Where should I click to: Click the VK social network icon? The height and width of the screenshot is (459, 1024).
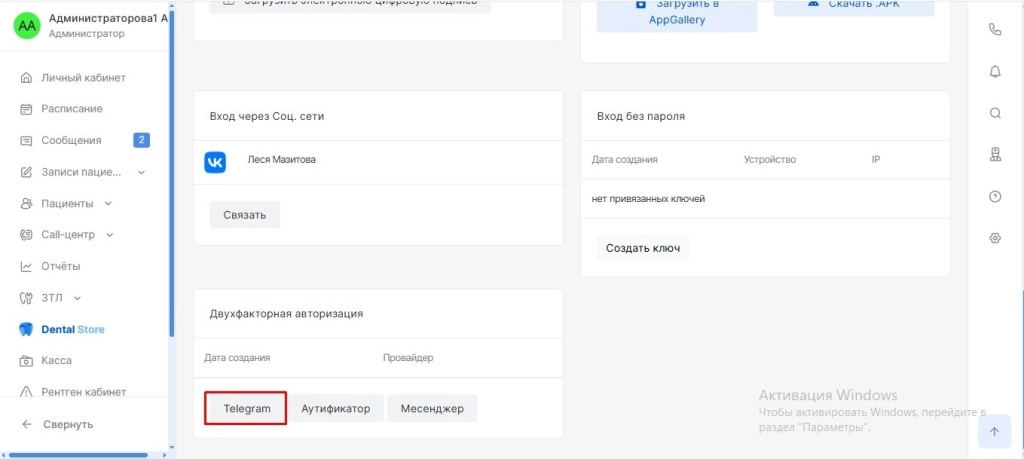coord(215,162)
